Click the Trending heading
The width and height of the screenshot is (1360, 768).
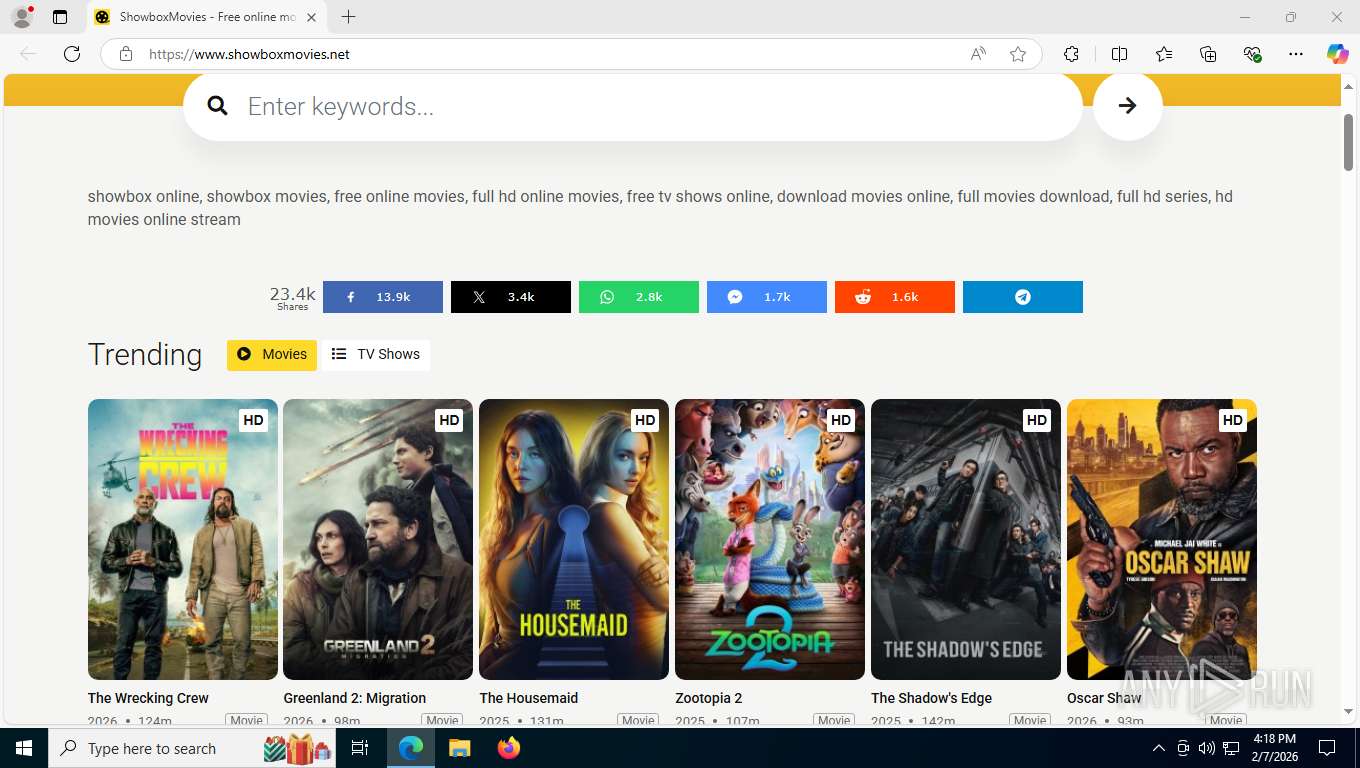145,354
